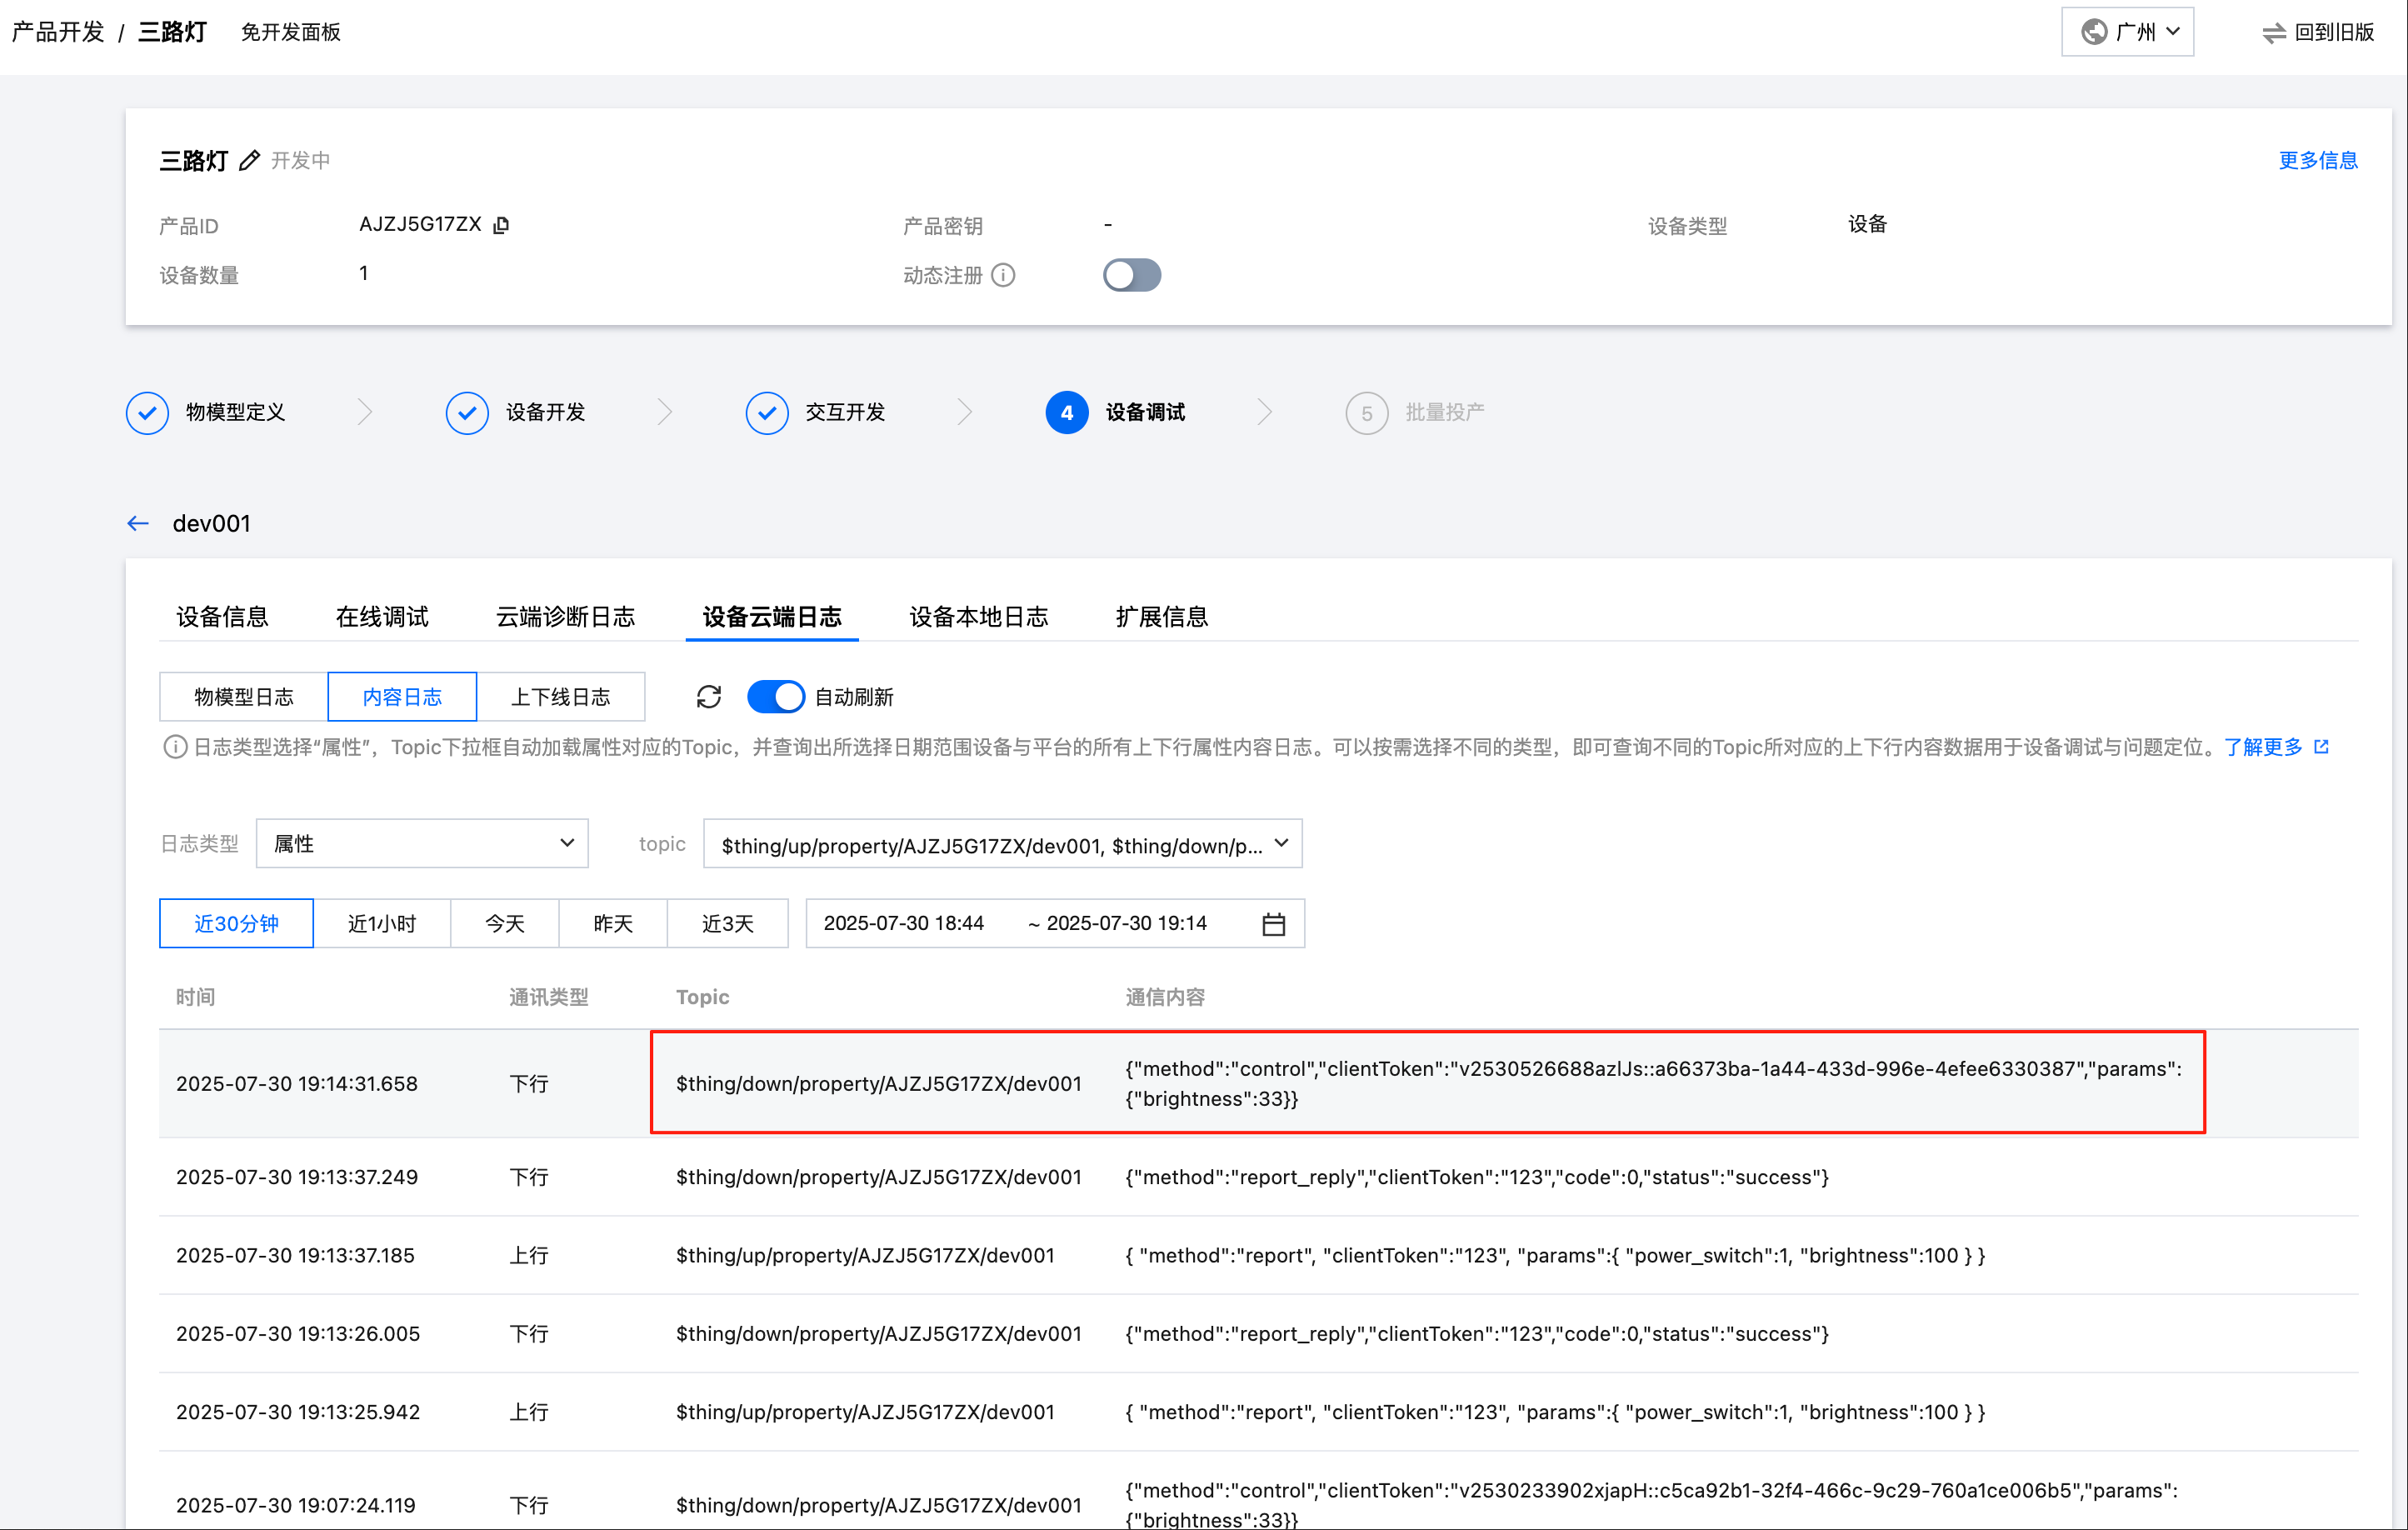The image size is (2408, 1530).
Task: Switch to the 设备本地日志 tab
Action: [x=978, y=616]
